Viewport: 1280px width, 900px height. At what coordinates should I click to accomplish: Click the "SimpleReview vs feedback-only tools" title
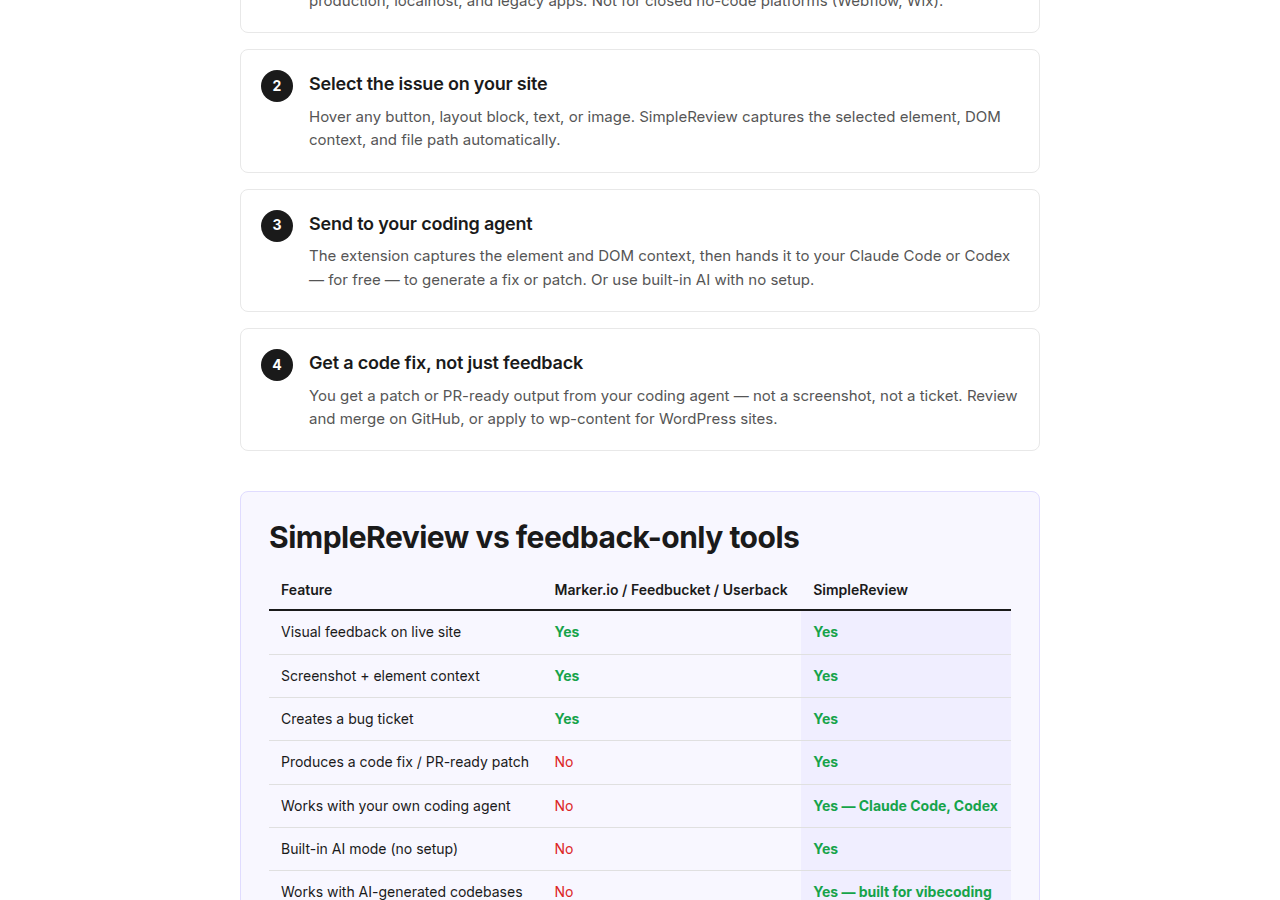coord(534,537)
